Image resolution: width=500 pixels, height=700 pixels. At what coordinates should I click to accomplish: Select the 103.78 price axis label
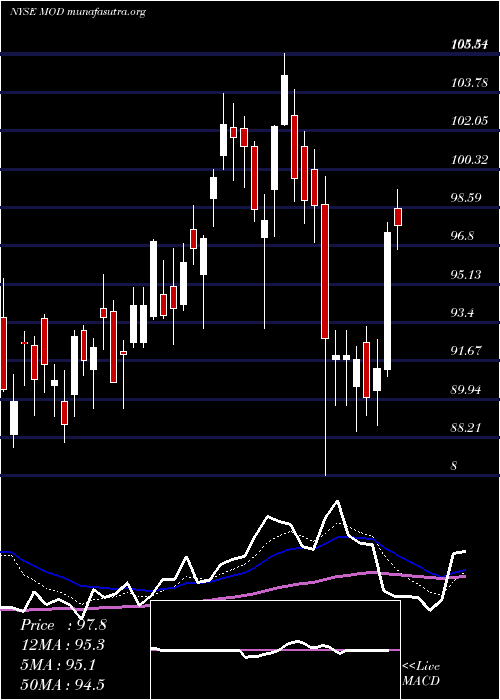pyautogui.click(x=470, y=83)
